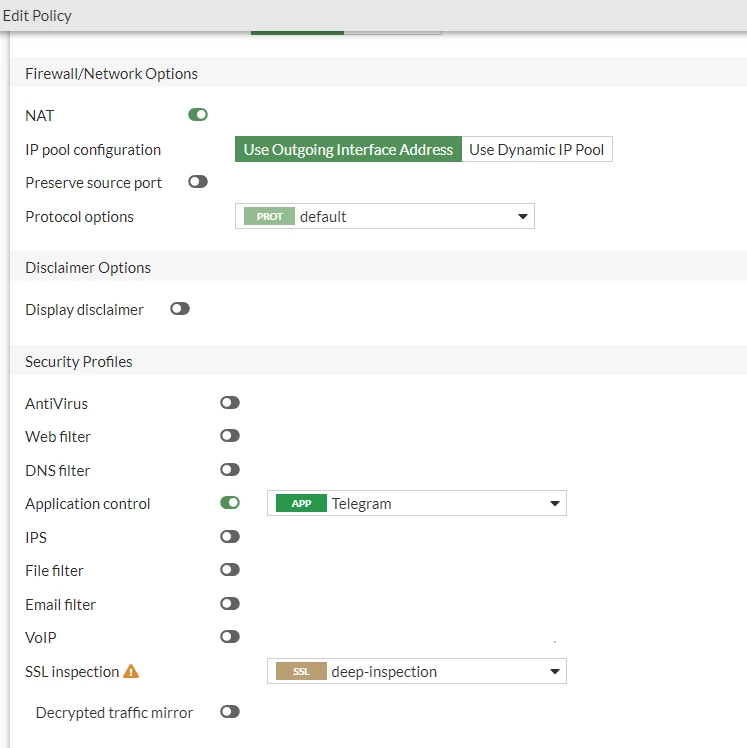Switch on the VoIP toggle
The image size is (747, 748).
coord(230,636)
